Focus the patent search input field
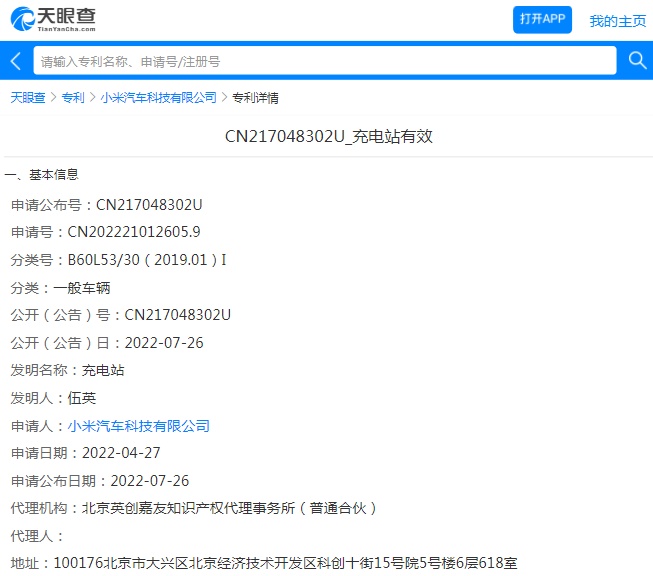Image resolution: width=653 pixels, height=576 pixels. click(x=325, y=61)
